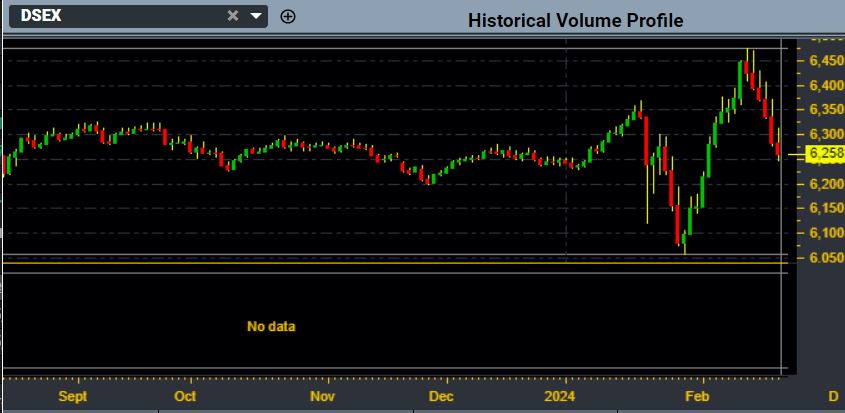Click the D interval label at bottom right
Image resolution: width=845 pixels, height=413 pixels.
(833, 396)
